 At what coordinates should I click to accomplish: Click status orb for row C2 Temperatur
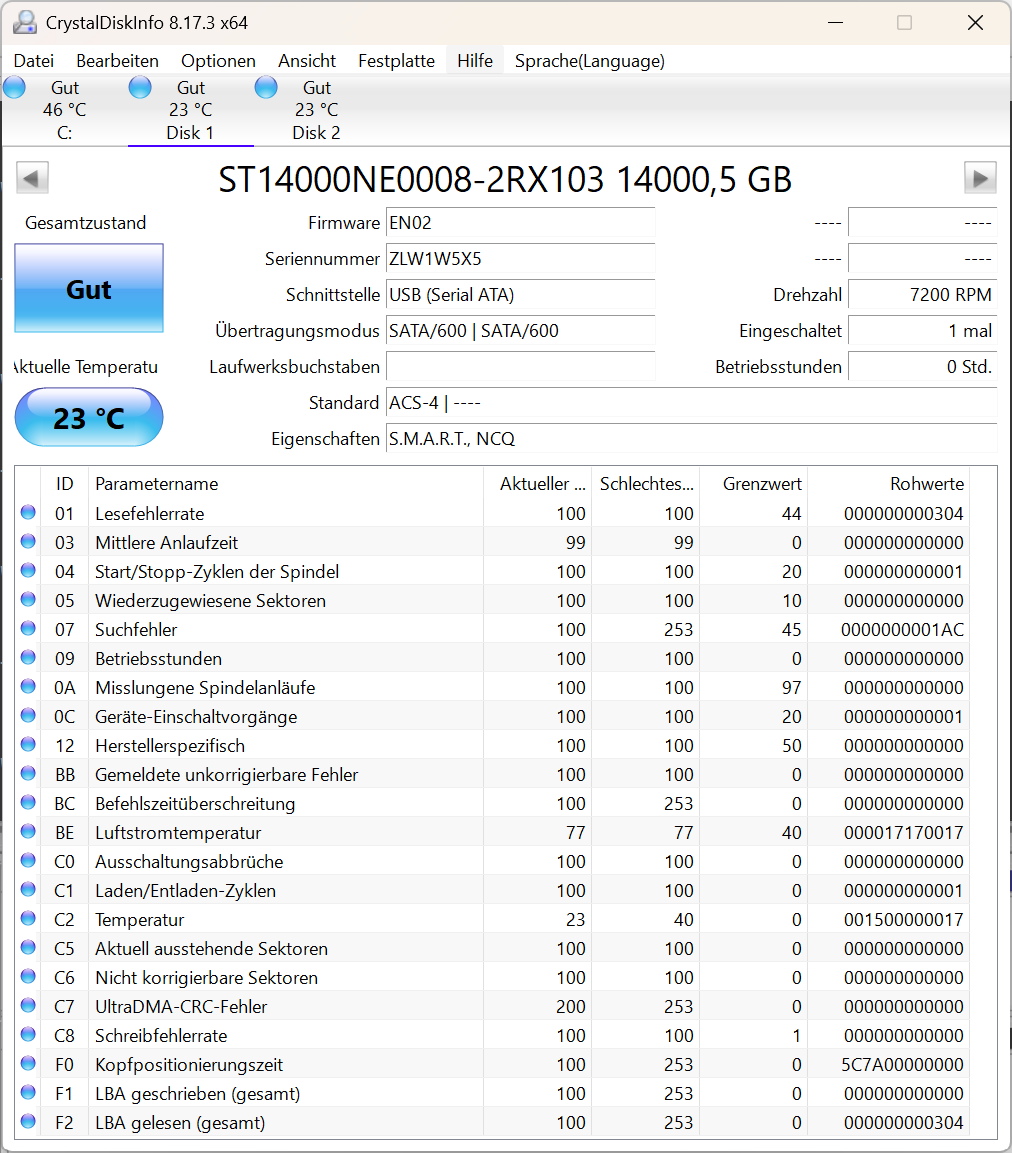point(28,918)
